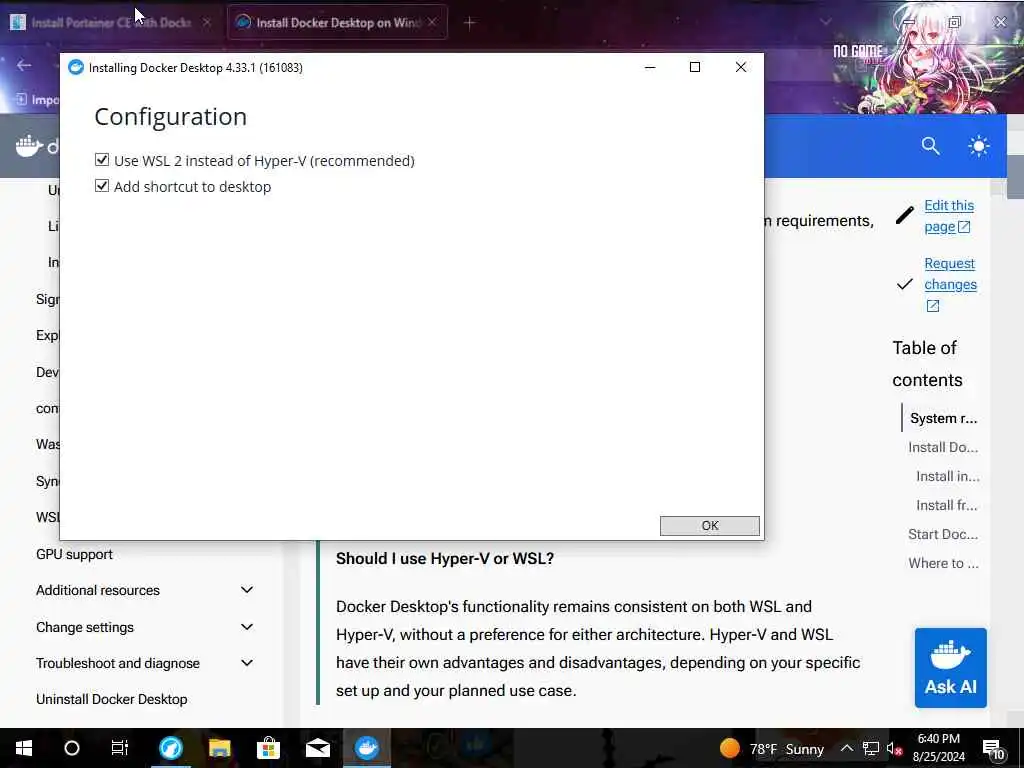Toggle Add shortcut to desktop checkbox
The height and width of the screenshot is (768, 1024).
pos(102,186)
